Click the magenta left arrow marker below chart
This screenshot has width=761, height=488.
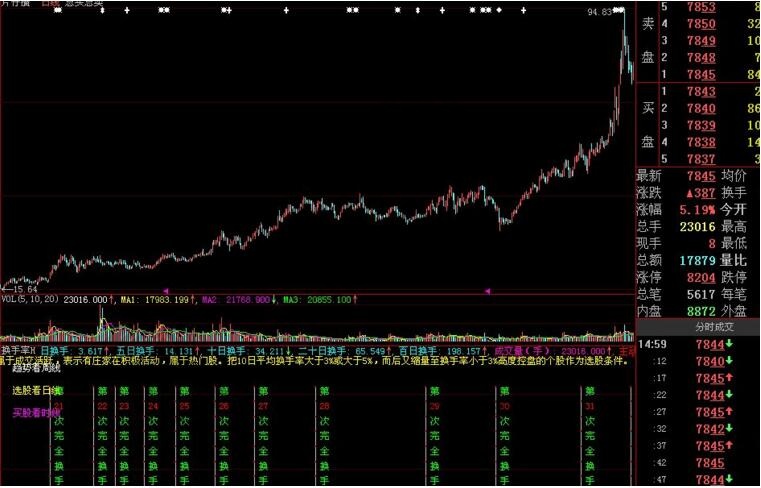pos(165,291)
